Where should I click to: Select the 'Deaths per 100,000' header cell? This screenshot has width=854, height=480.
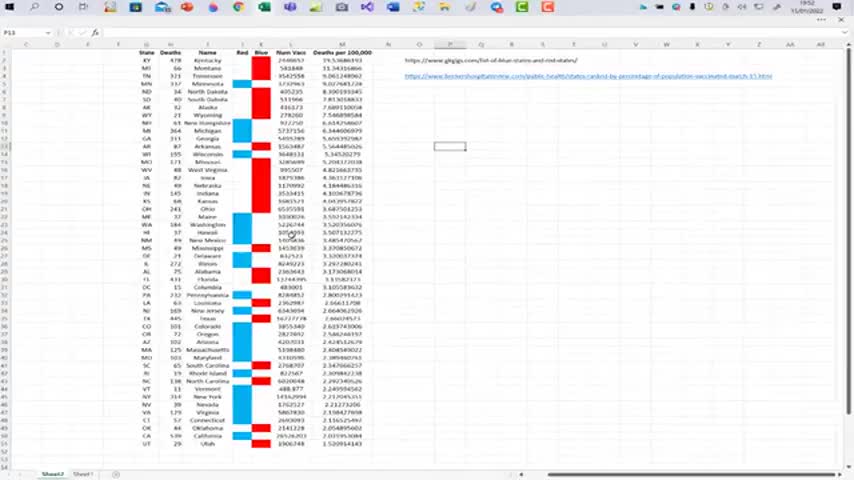(x=342, y=53)
